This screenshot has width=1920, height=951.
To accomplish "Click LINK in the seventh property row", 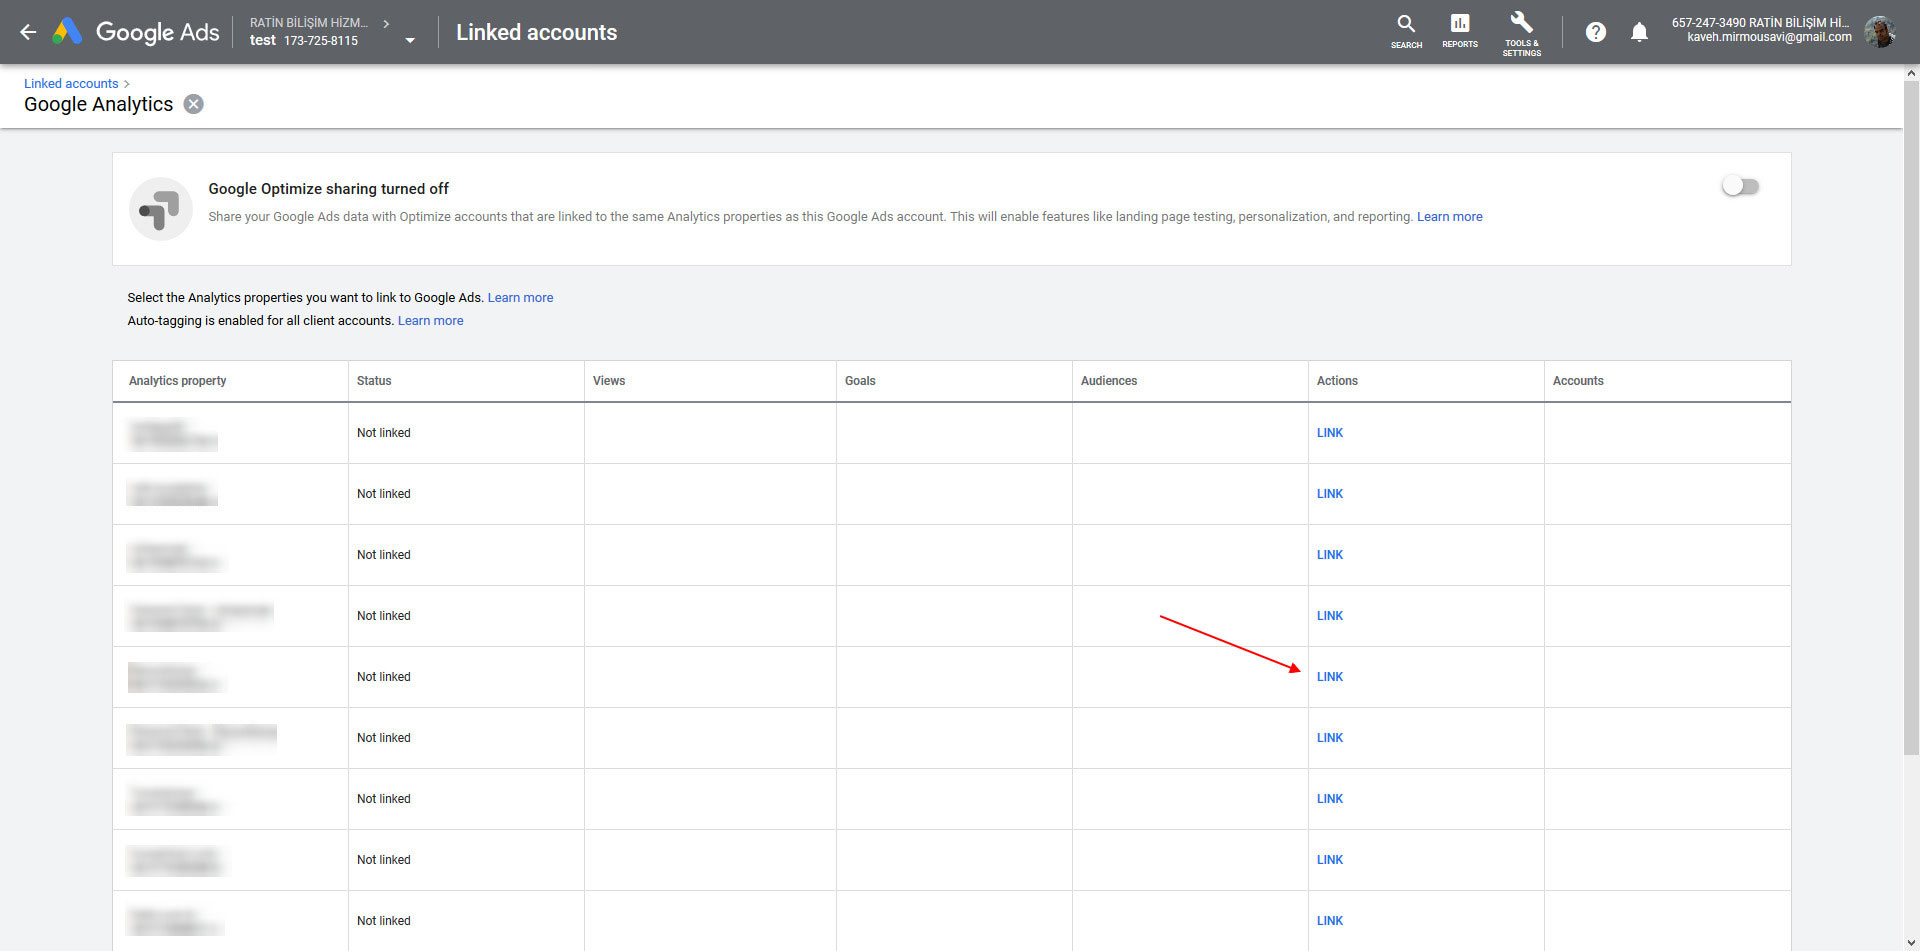I will click(x=1329, y=799).
